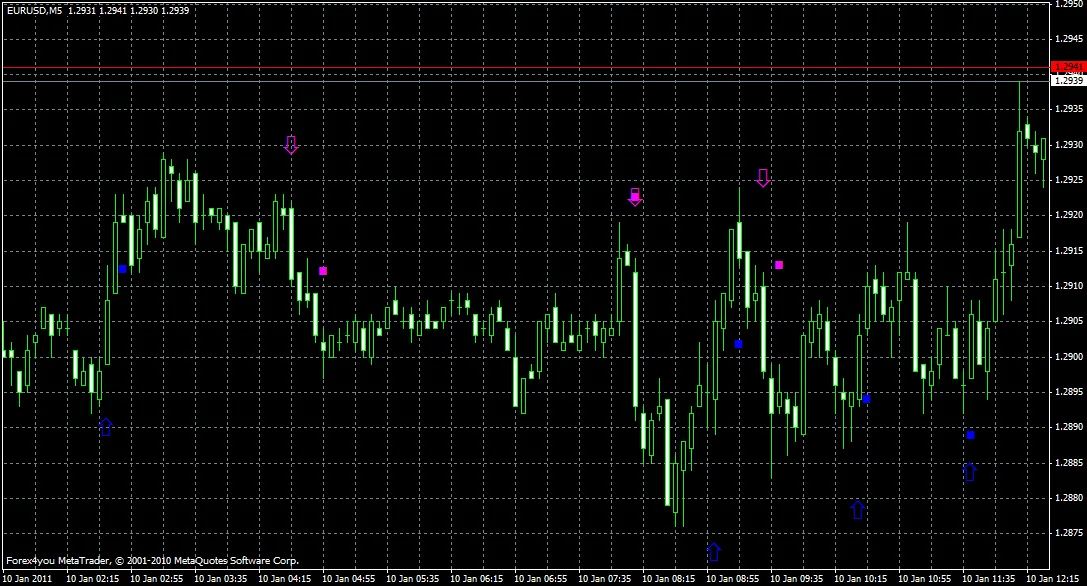This screenshot has height=586, width=1087.
Task: Click the 10 Jan 10:15 time label
Action: (860, 578)
